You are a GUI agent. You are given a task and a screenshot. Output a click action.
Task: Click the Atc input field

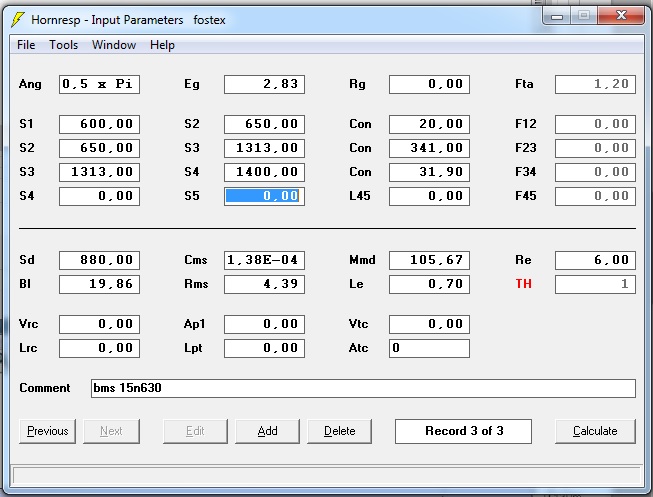(x=429, y=348)
